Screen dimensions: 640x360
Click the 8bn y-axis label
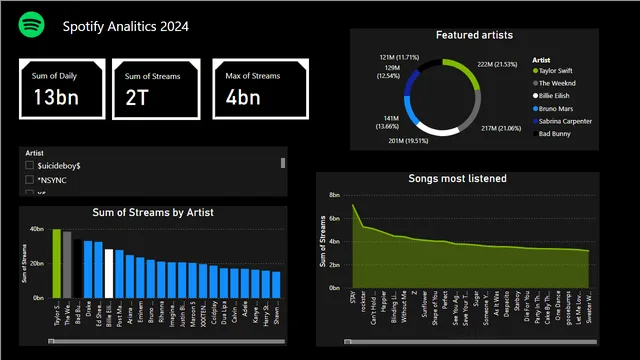point(334,195)
